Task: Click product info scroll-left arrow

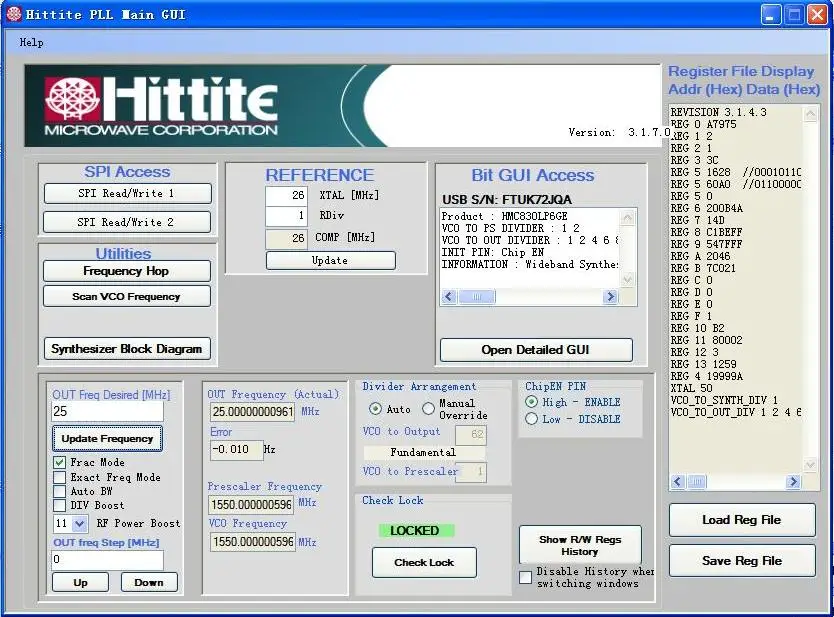Action: tap(449, 296)
